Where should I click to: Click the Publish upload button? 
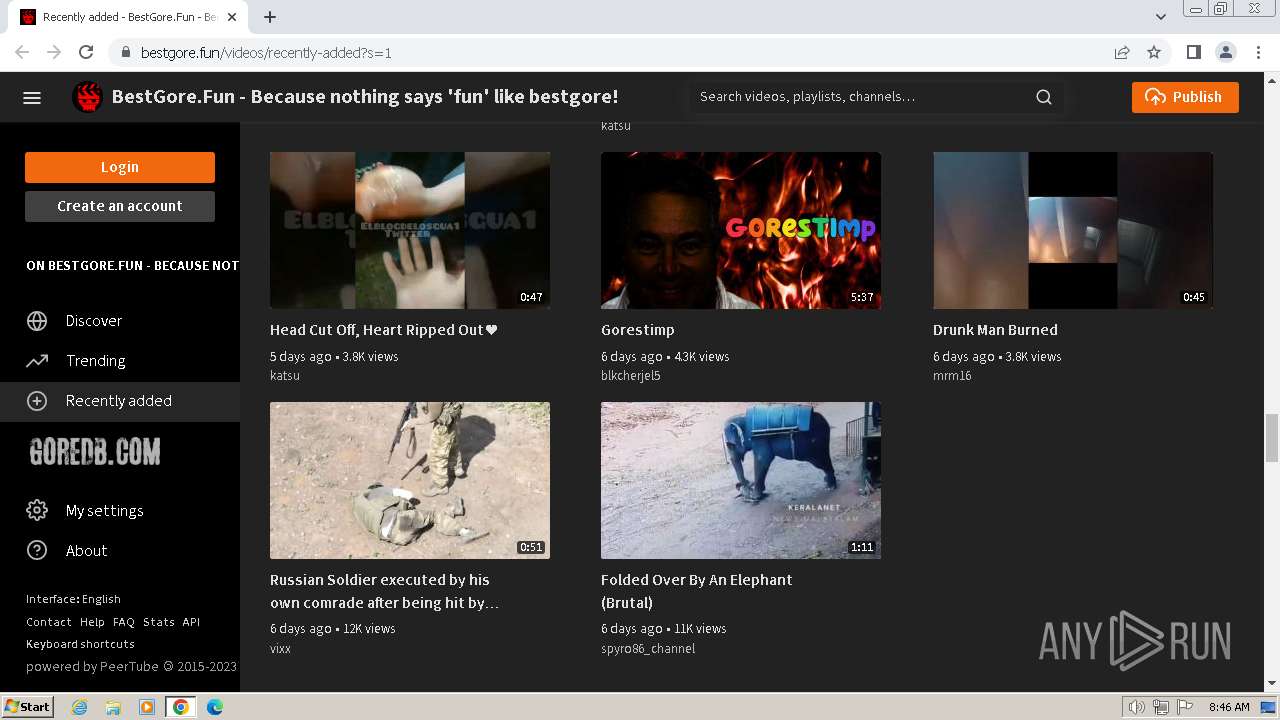pyautogui.click(x=1185, y=97)
